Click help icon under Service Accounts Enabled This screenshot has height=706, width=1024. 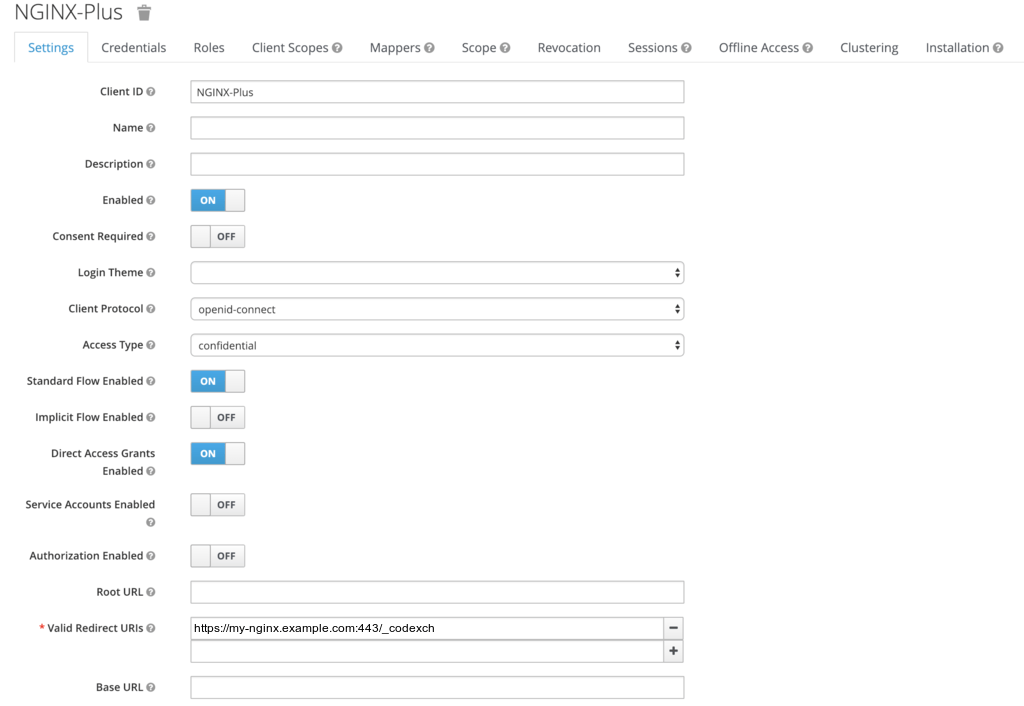coord(151,522)
